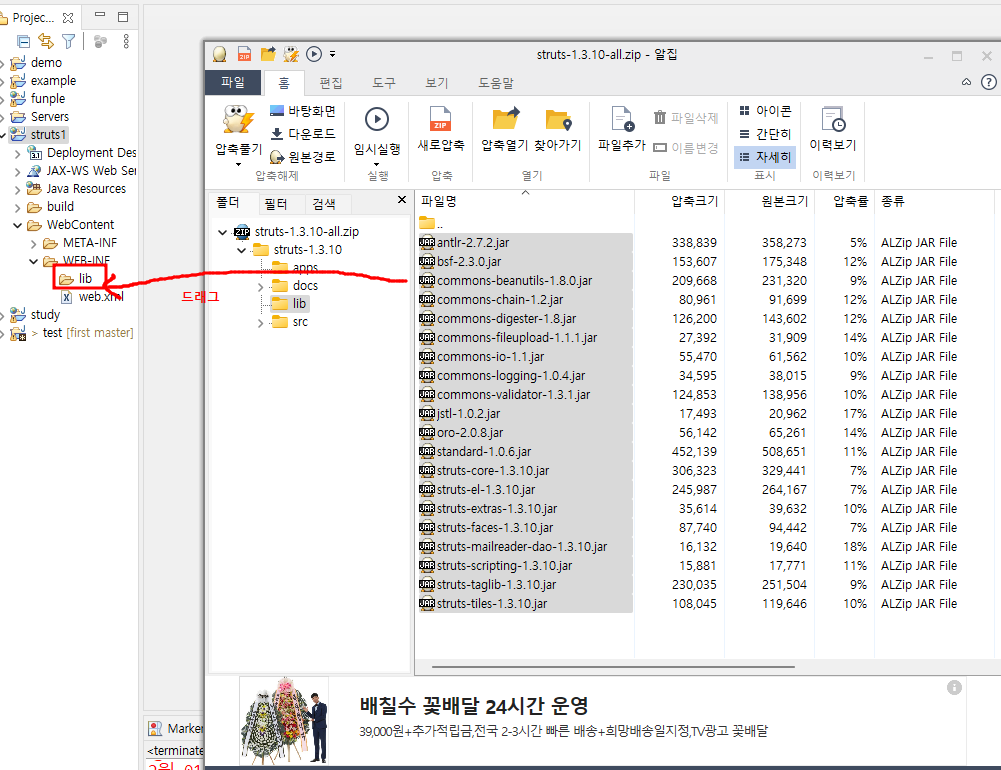Image resolution: width=1001 pixels, height=770 pixels.
Task: Open 파일 menu tab
Action: 233,82
